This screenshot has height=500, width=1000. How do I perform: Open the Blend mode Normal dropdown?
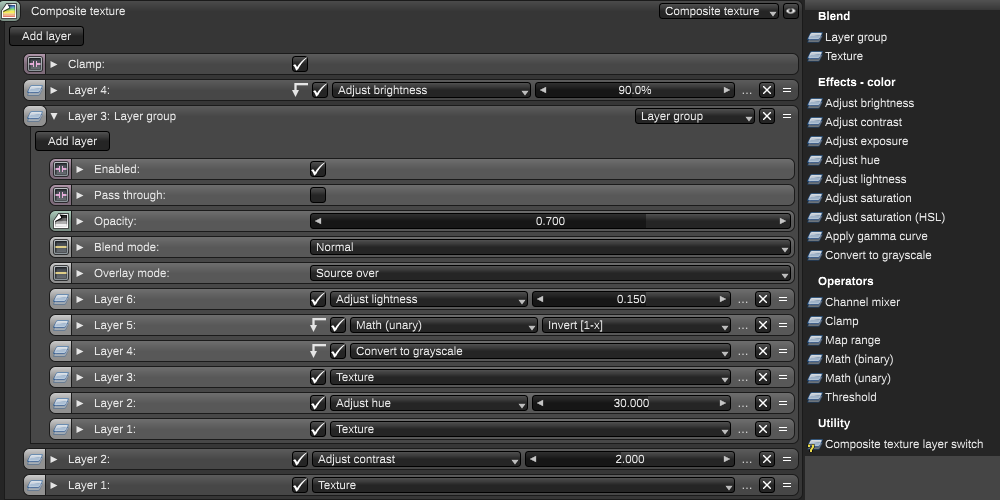[x=550, y=247]
